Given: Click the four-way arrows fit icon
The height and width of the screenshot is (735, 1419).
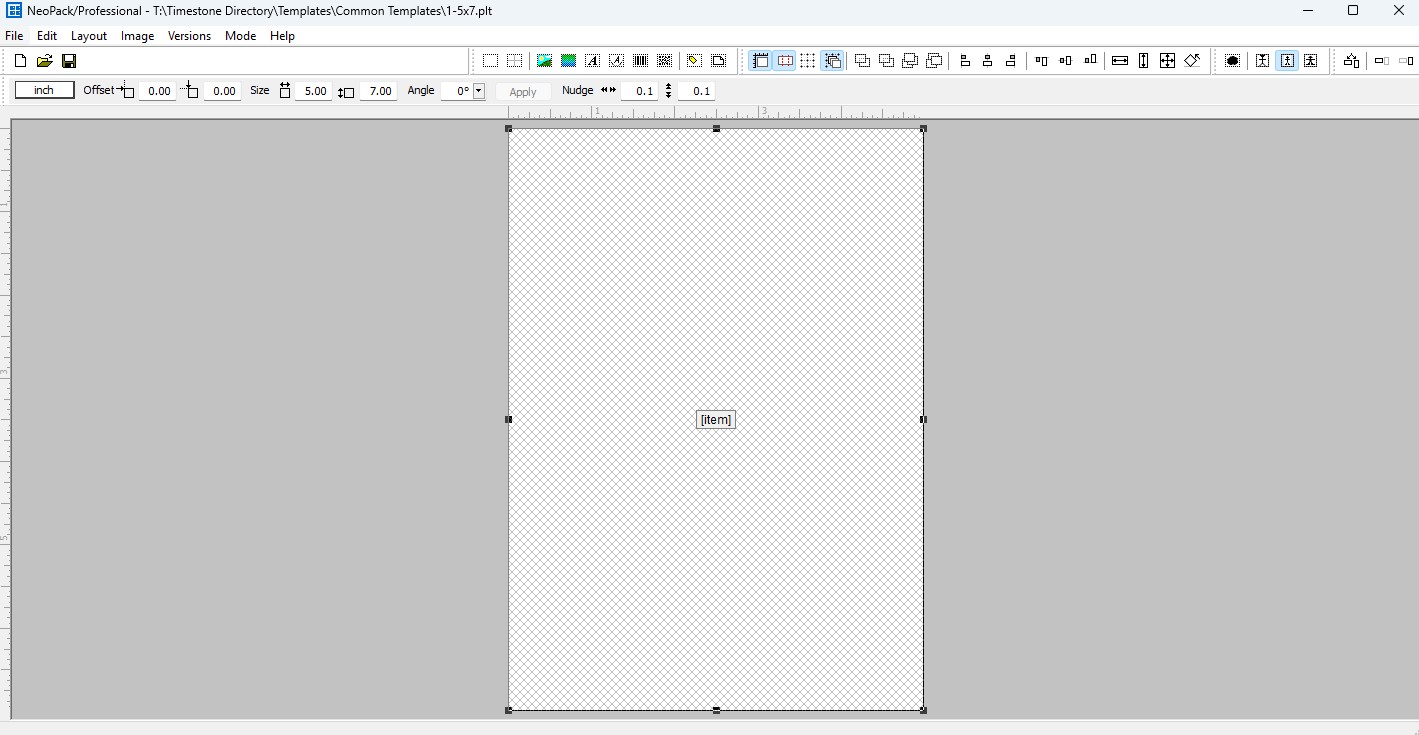Looking at the screenshot, I should [x=1167, y=61].
